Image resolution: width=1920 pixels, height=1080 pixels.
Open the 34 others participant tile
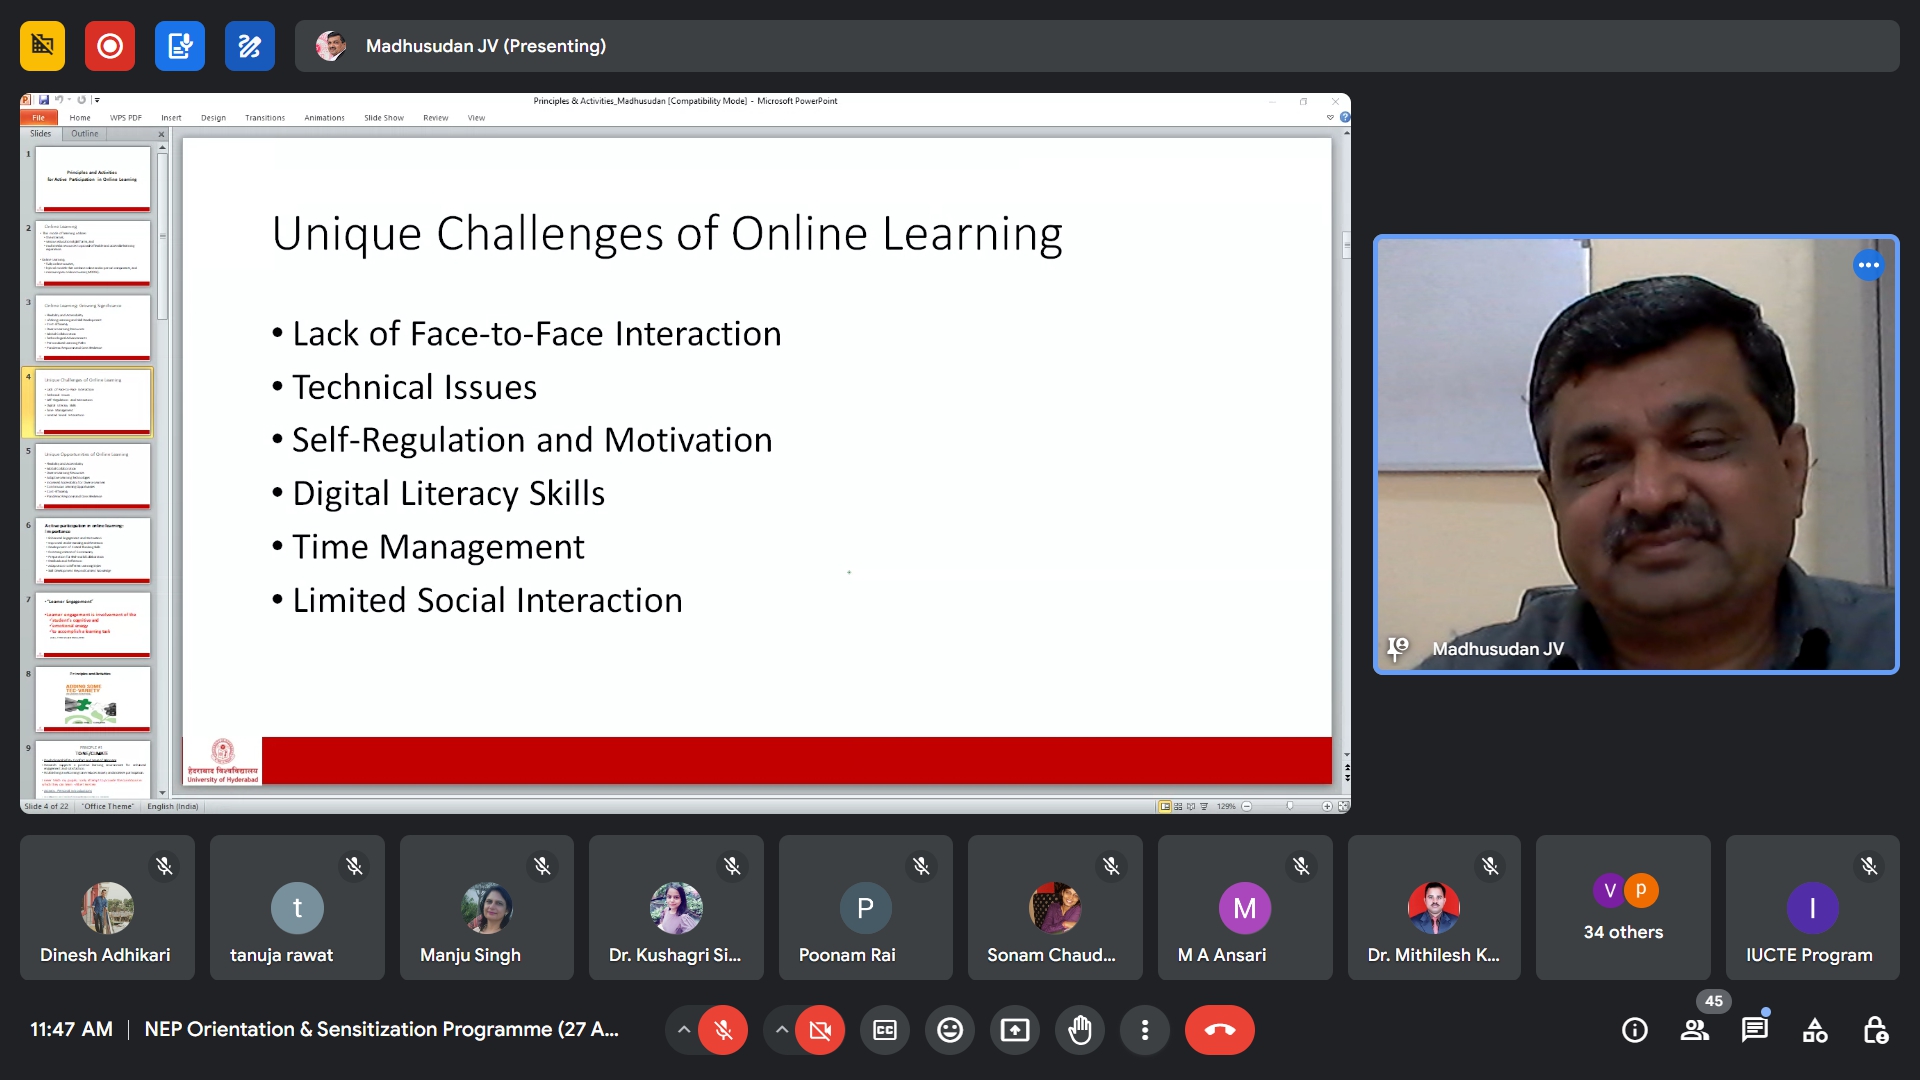click(1623, 908)
